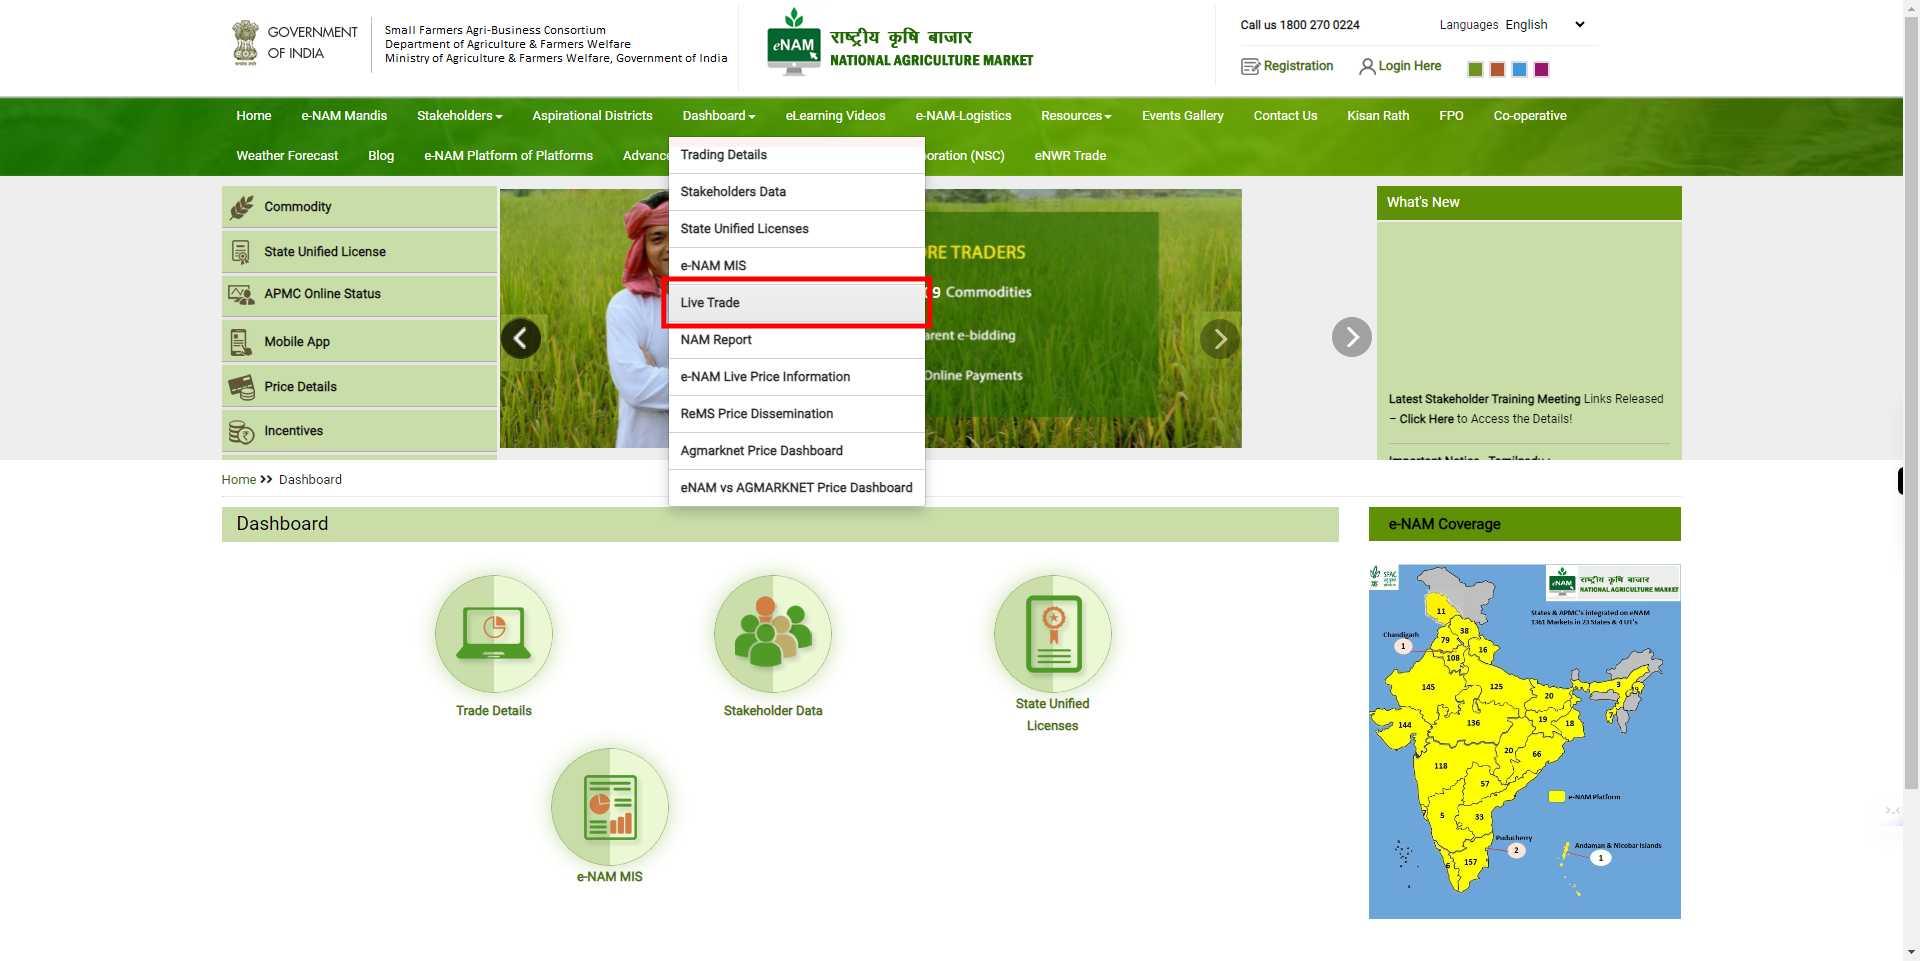Open Kisan Rath nav item

pyautogui.click(x=1378, y=116)
